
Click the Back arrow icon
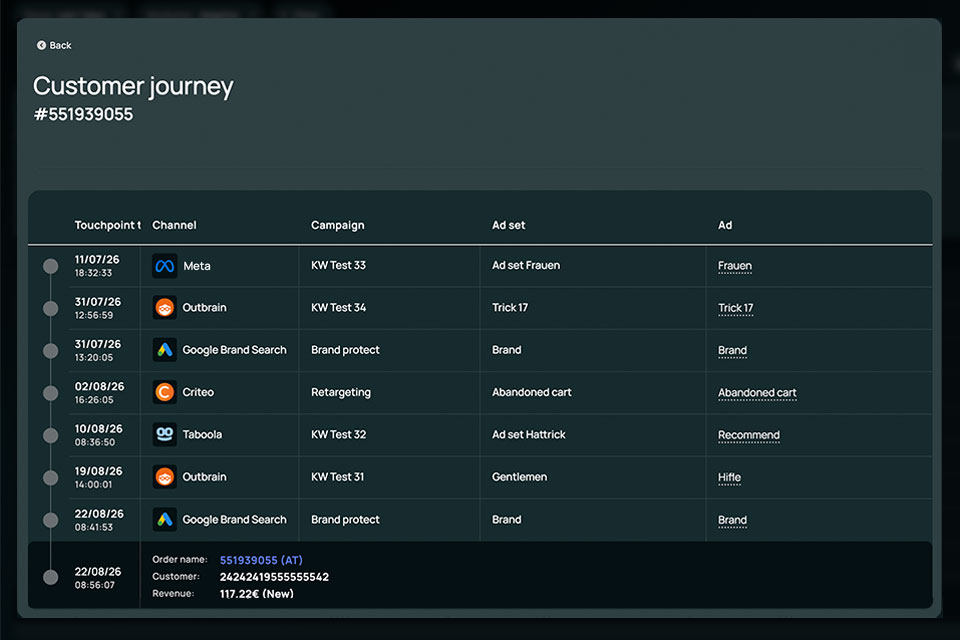click(41, 45)
